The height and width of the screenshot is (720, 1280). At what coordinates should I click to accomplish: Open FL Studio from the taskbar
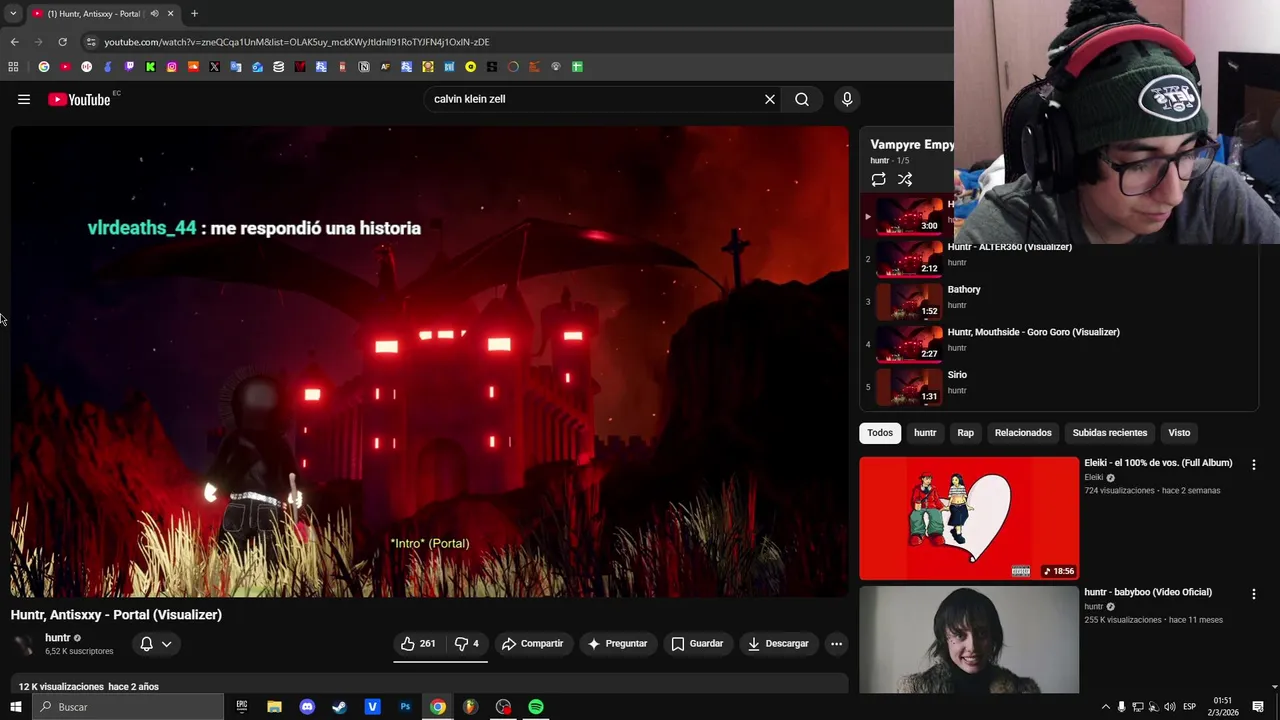(x=470, y=707)
